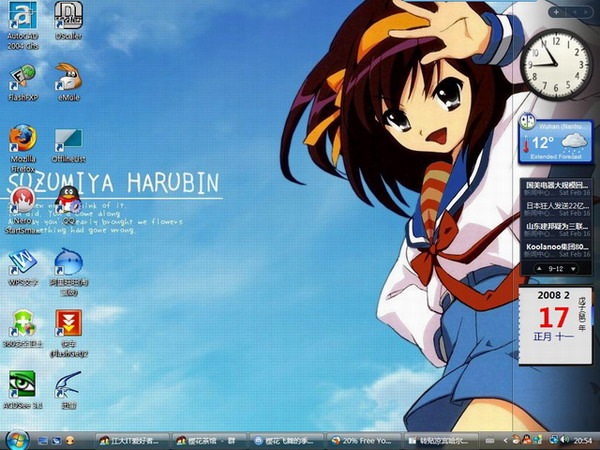Expand hidden tray icons with the taskbar chevron

click(x=505, y=441)
